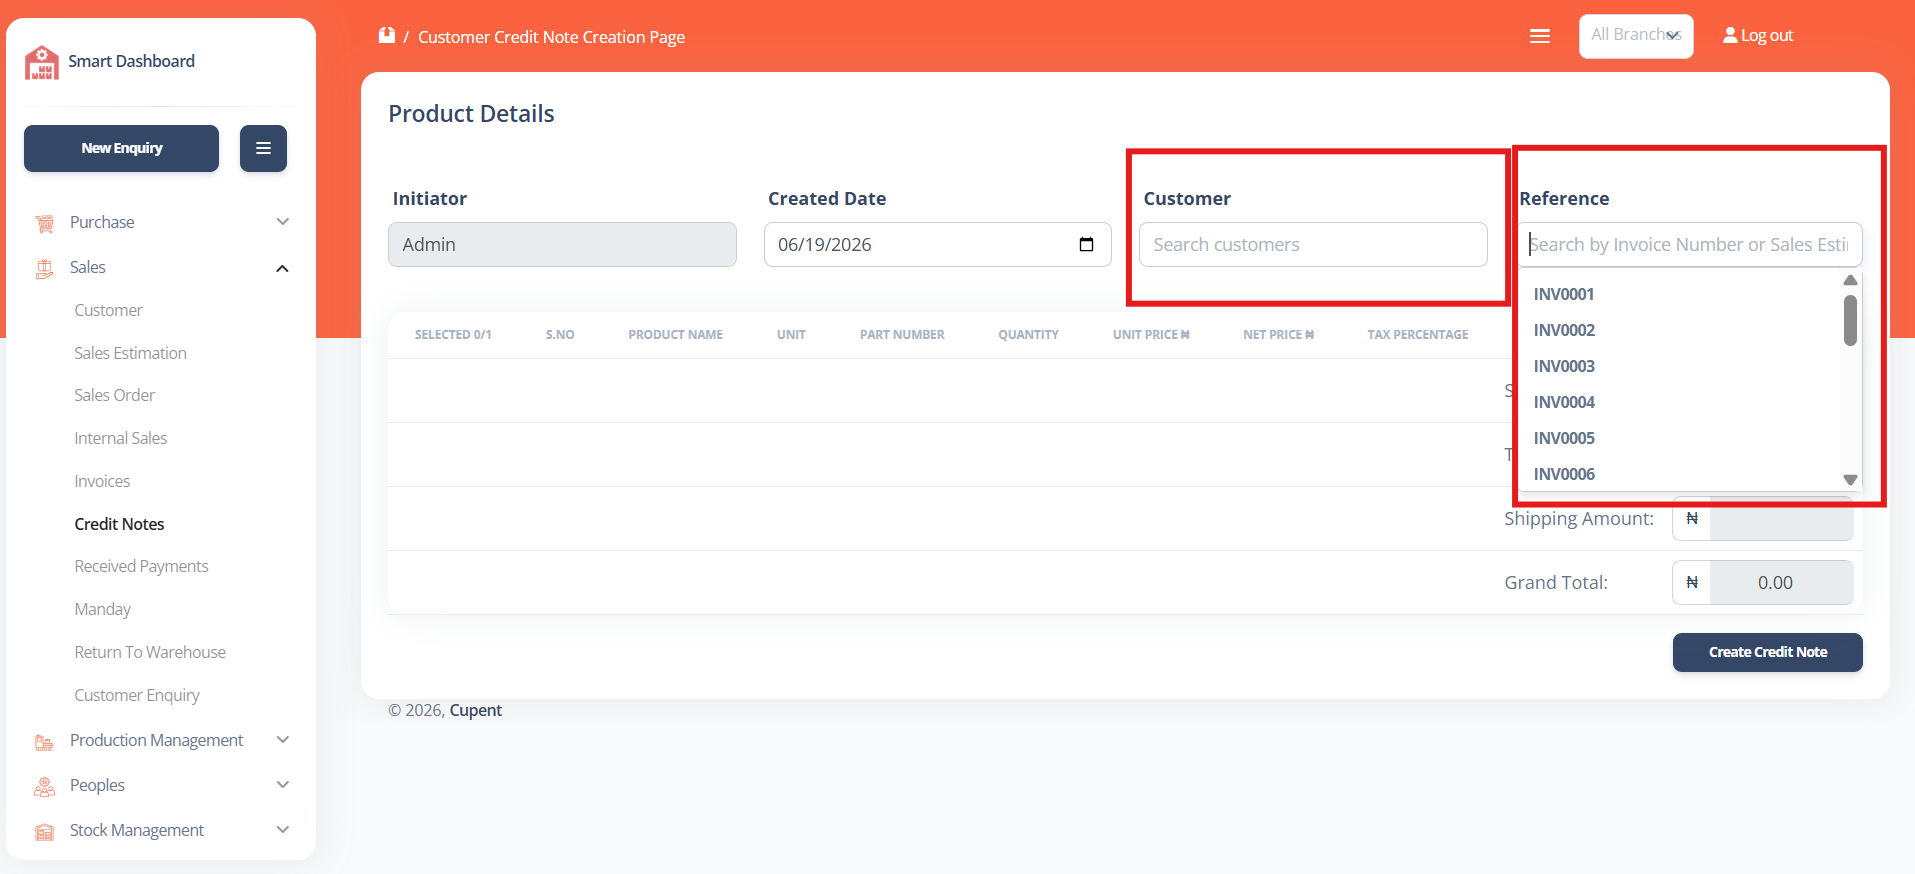Open Received Payments menu item
This screenshot has width=1915, height=874.
click(x=141, y=566)
